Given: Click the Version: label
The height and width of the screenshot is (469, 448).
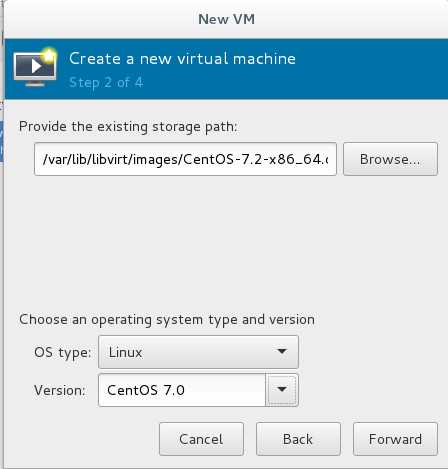Looking at the screenshot, I should click(60, 390).
